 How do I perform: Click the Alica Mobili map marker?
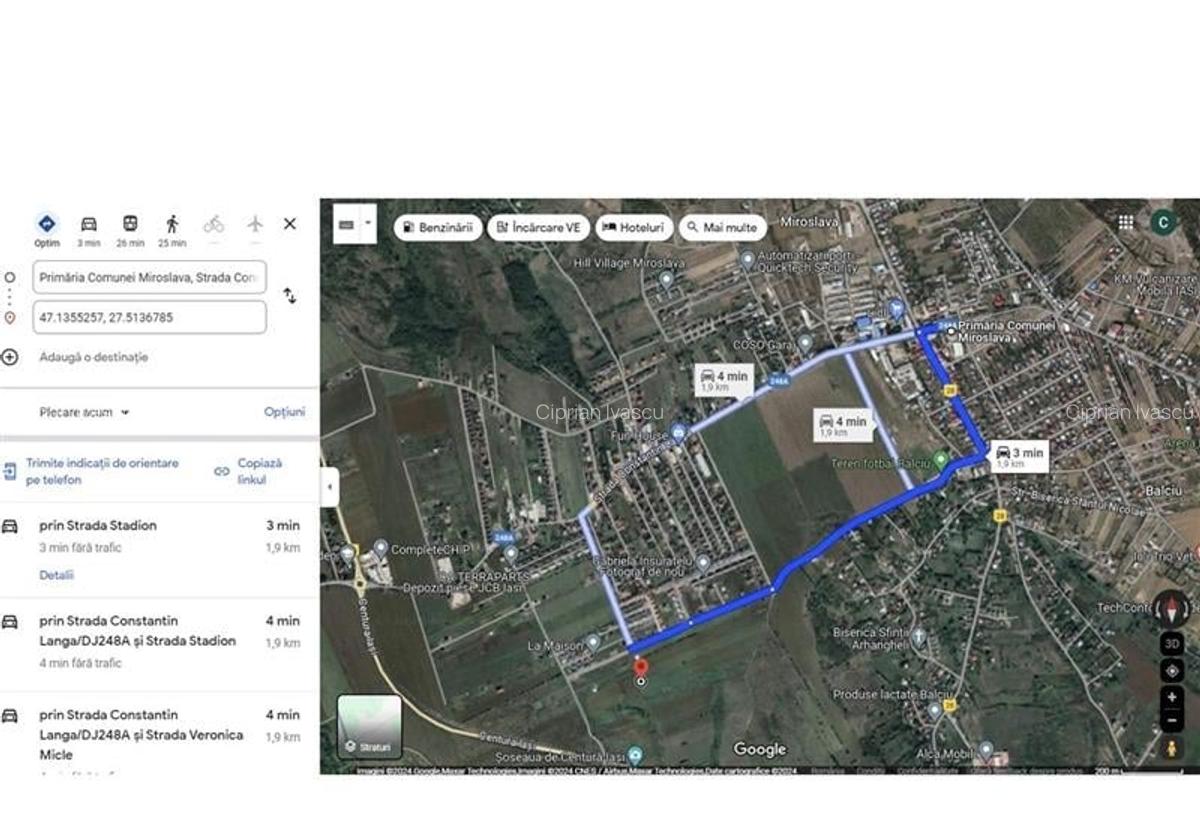click(985, 749)
